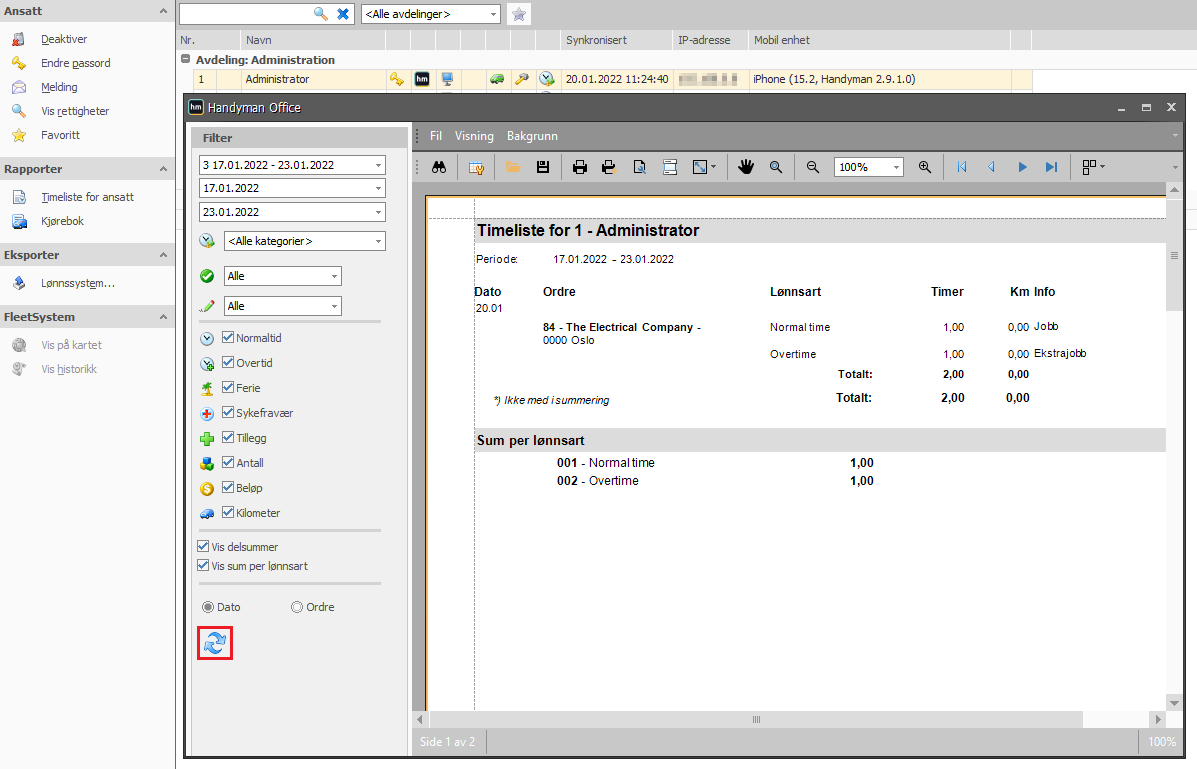Open the Alle kategorier dropdown

coord(305,241)
